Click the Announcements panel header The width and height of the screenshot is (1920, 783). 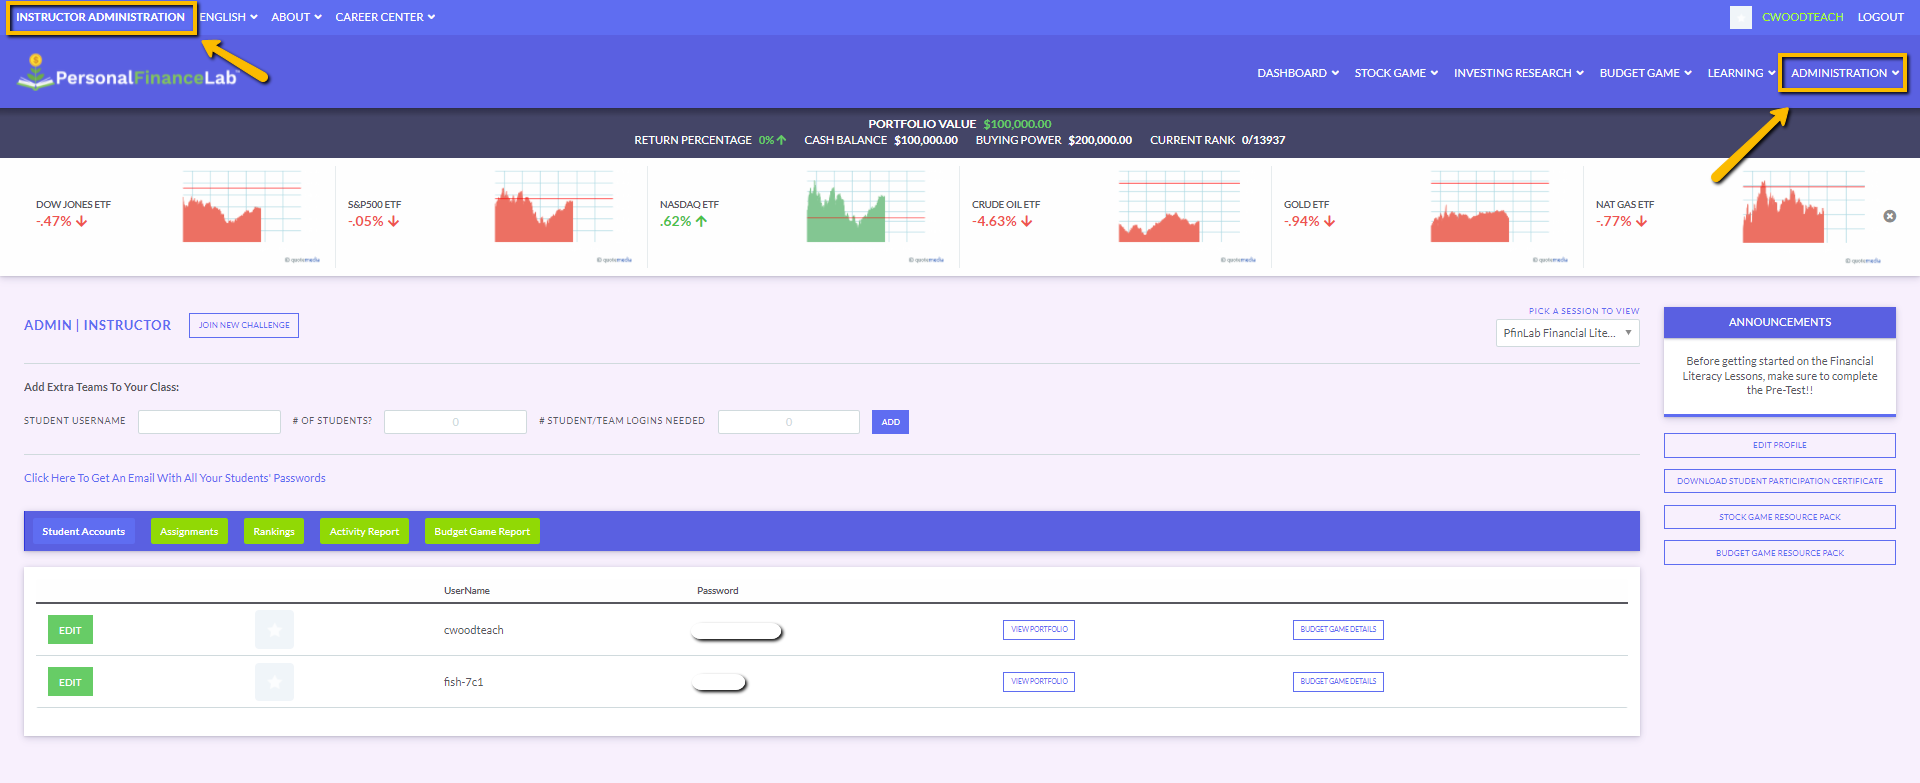pyautogui.click(x=1780, y=322)
